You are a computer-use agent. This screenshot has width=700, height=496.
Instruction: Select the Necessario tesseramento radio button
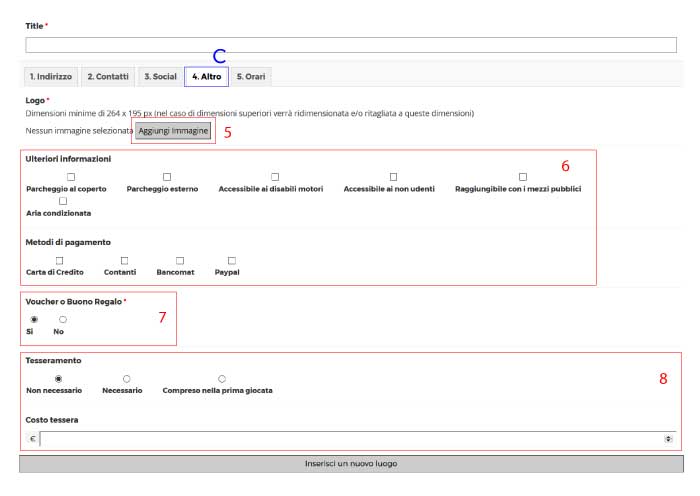[126, 379]
